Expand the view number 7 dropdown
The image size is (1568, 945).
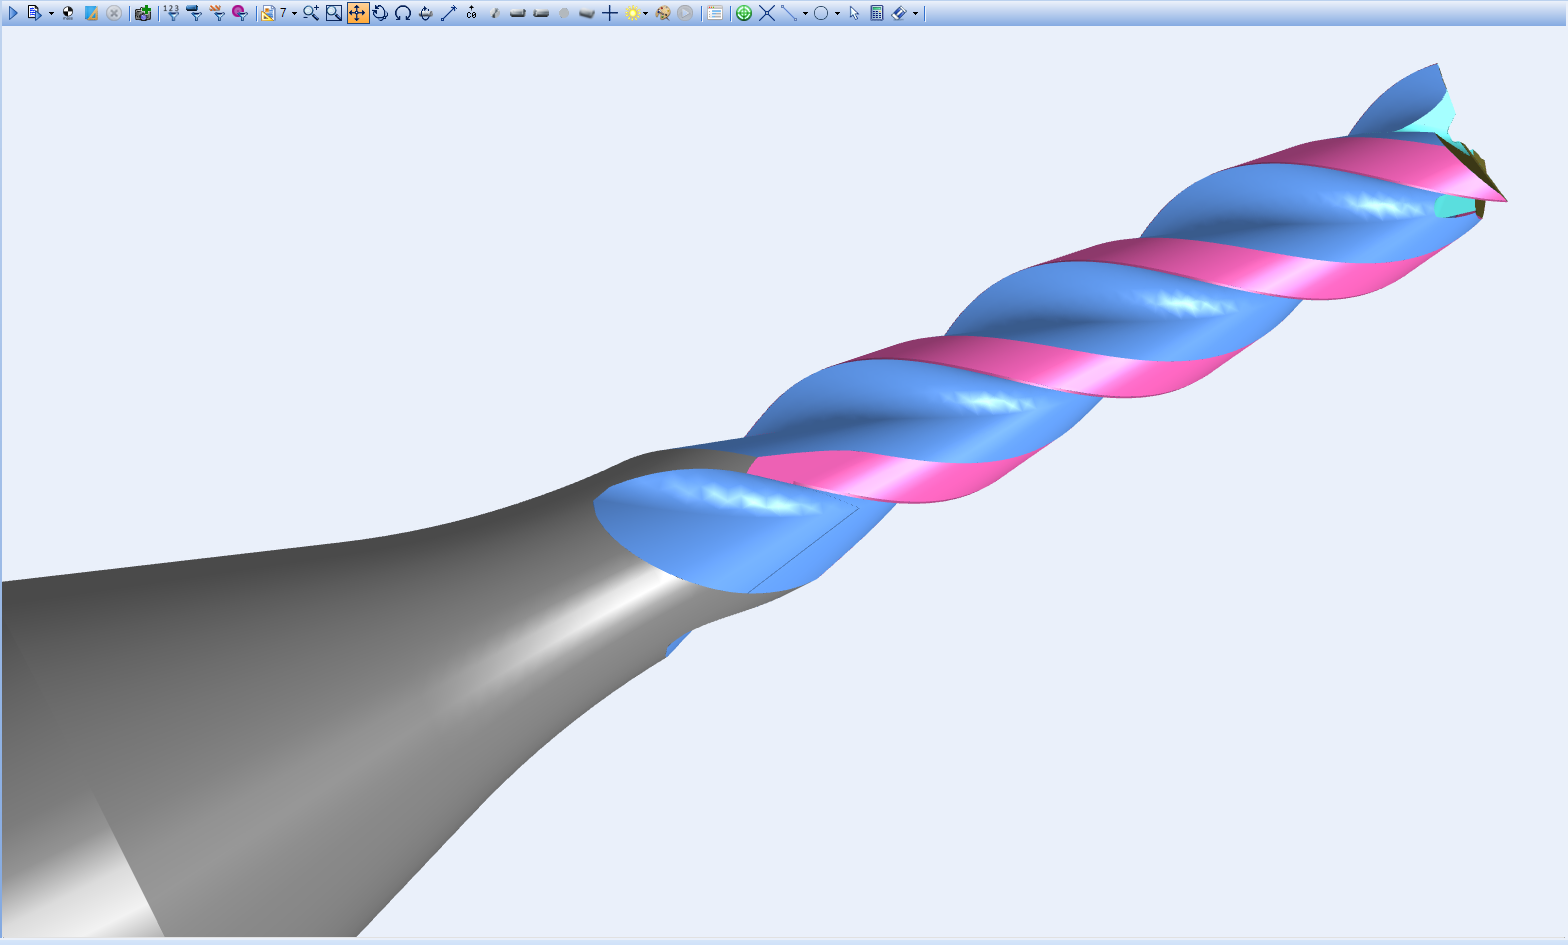pos(294,14)
